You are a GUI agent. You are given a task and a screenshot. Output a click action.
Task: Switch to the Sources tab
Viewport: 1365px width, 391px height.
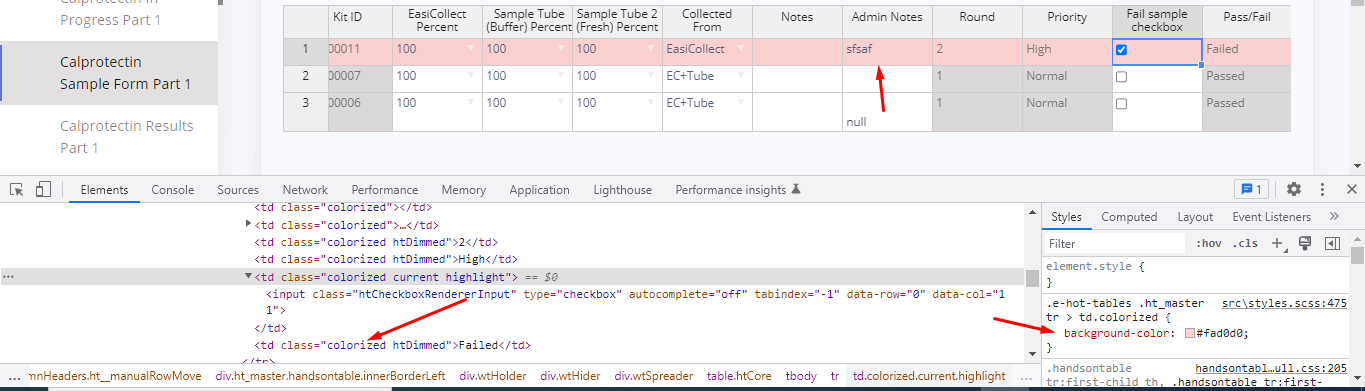coord(238,189)
